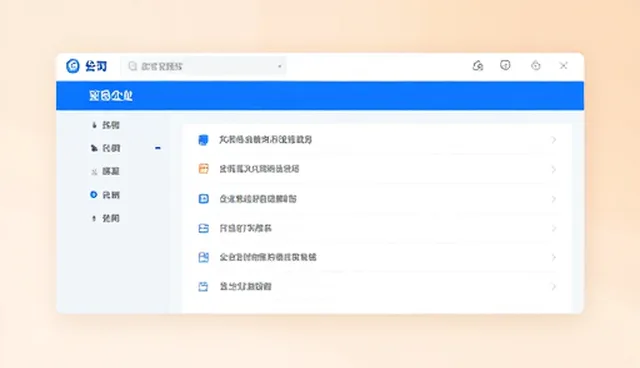Click the bell-like icon beside the close button
Screen dimensions: 640x368
[536, 65]
